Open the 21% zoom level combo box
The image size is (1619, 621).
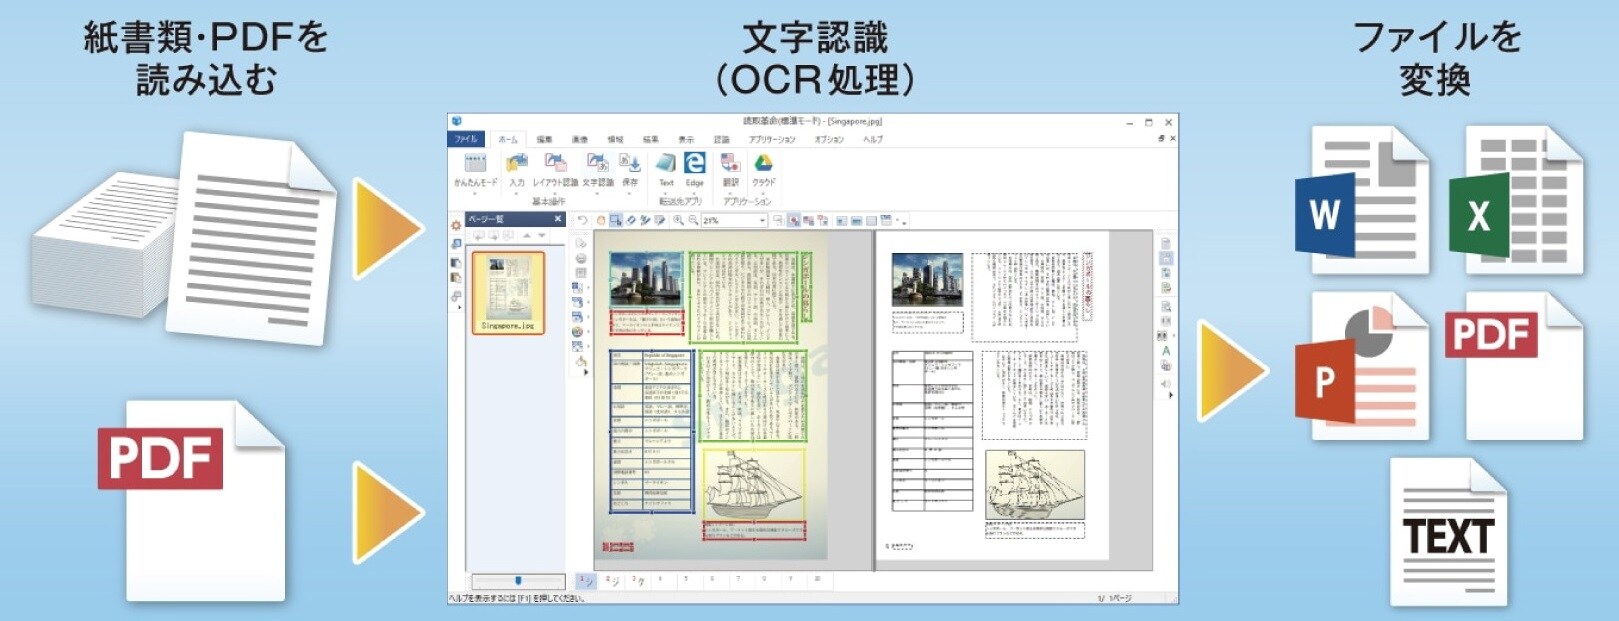[x=734, y=220]
